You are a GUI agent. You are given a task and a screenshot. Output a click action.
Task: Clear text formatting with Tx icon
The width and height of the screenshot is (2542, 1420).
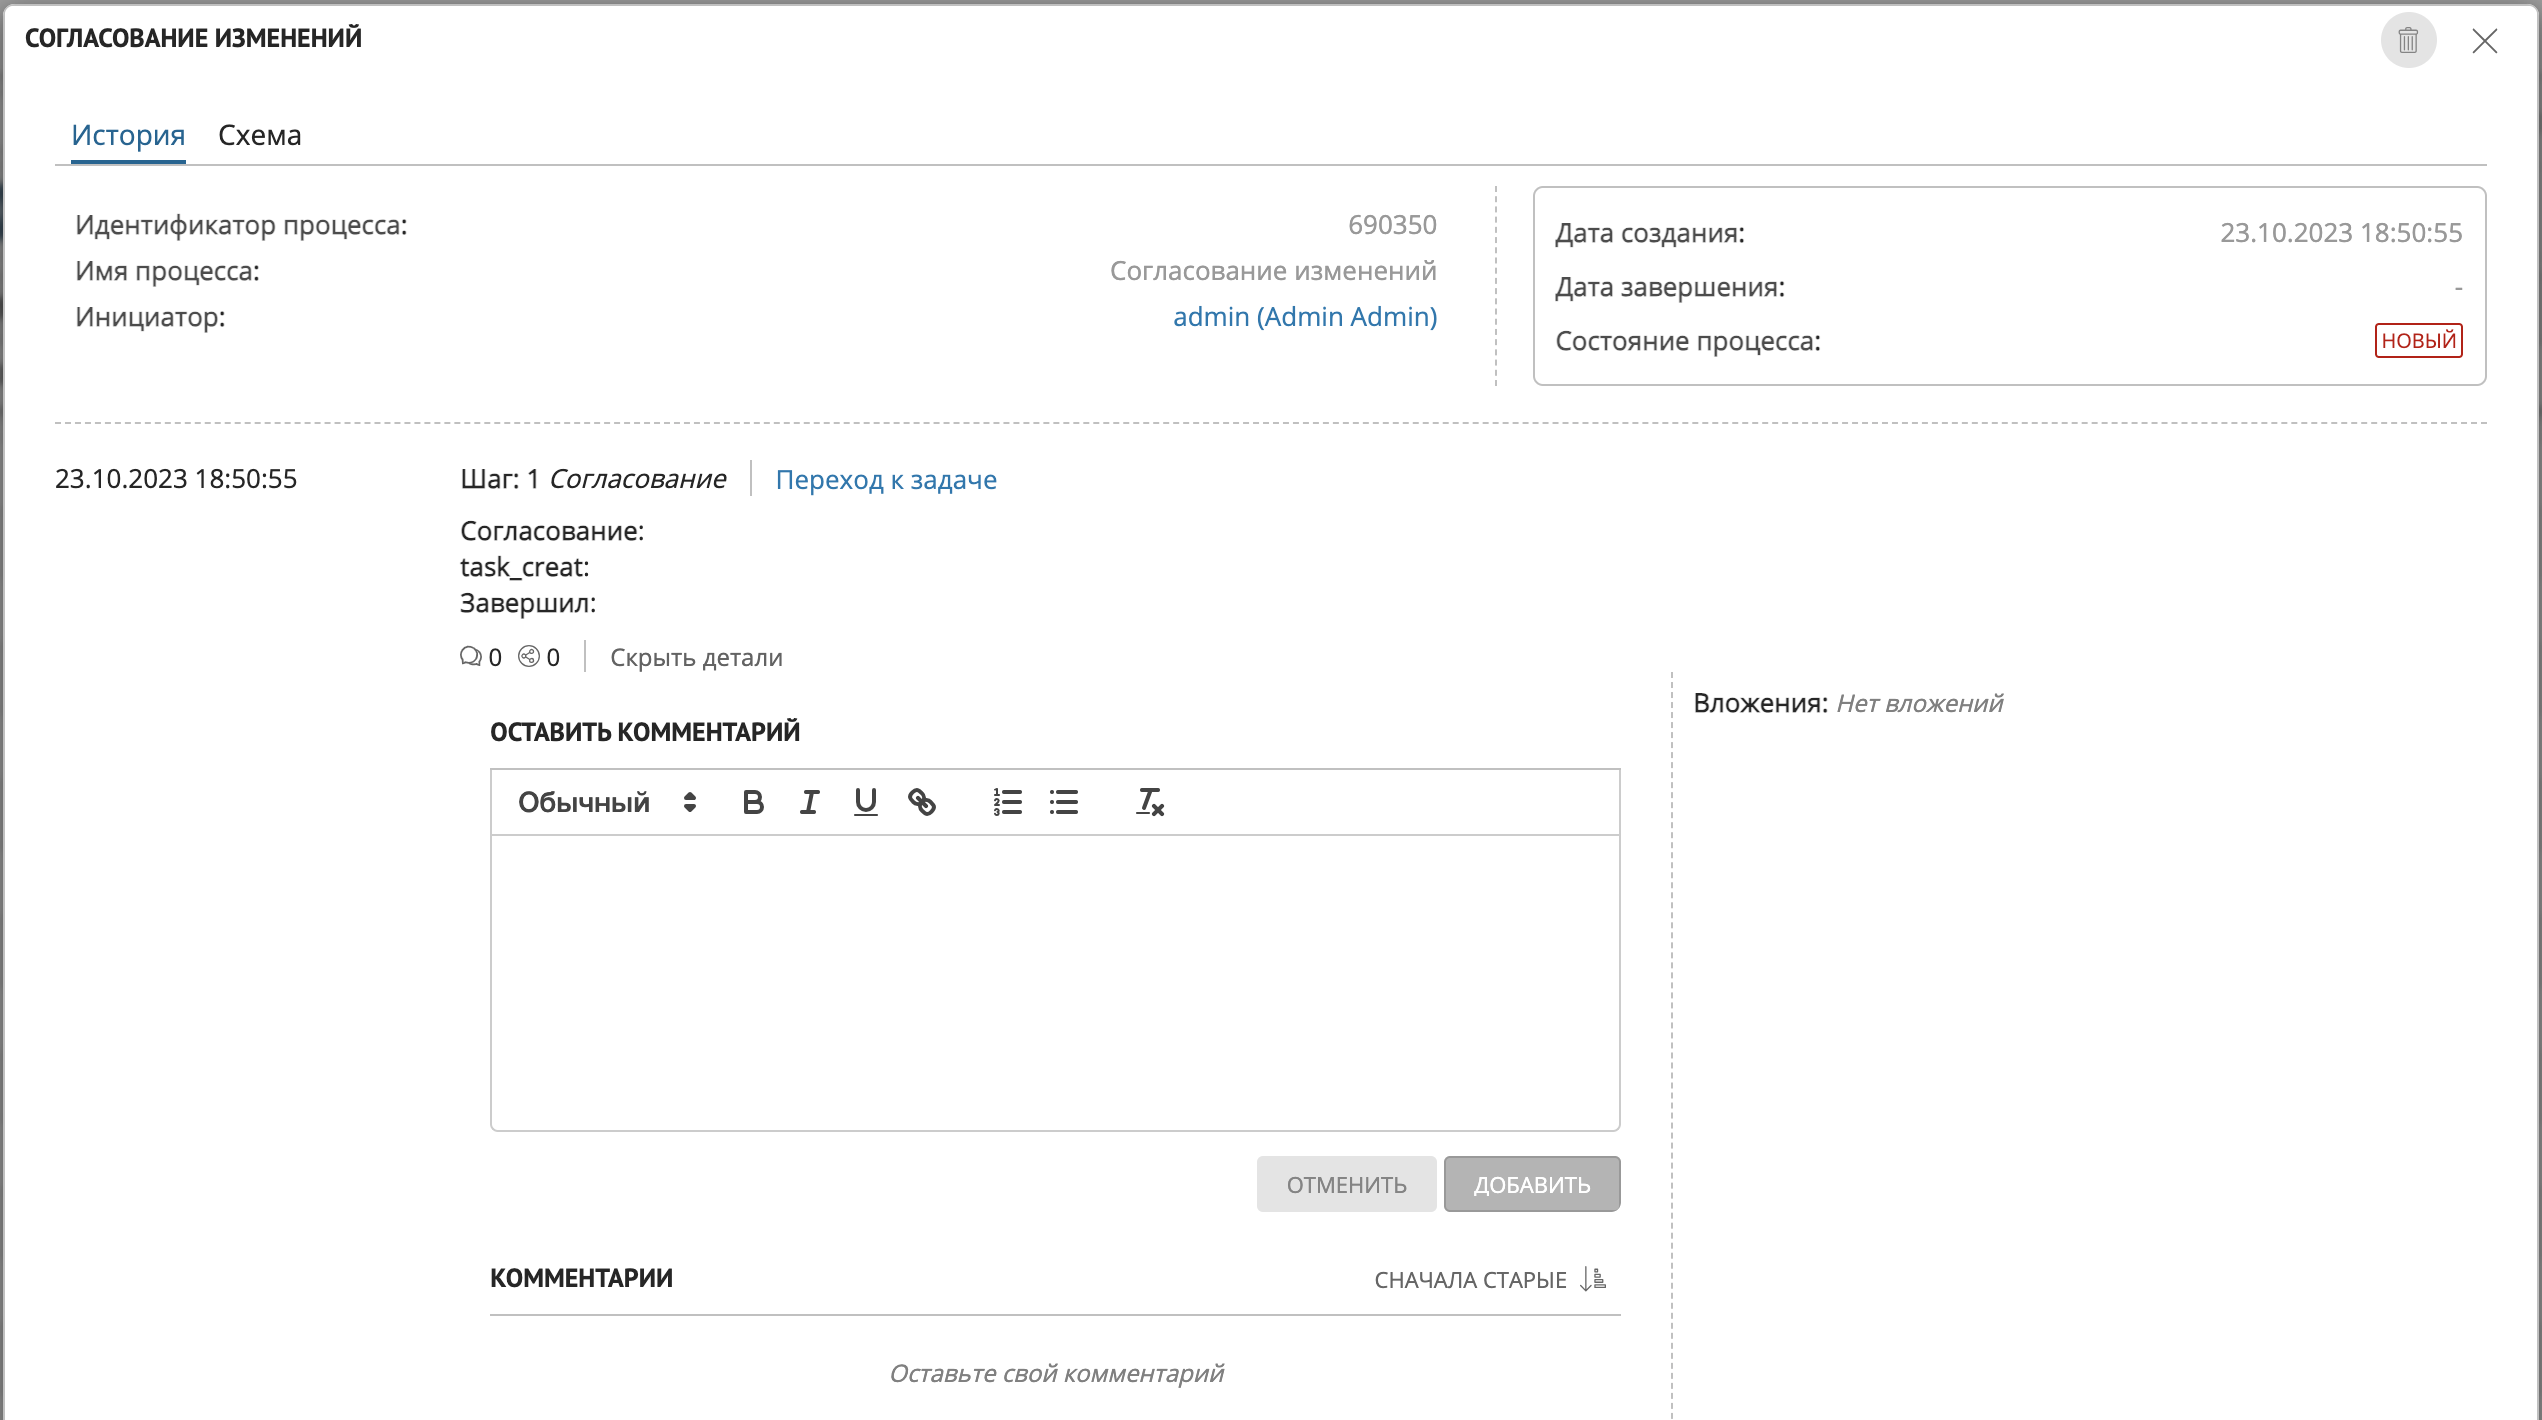click(1150, 802)
